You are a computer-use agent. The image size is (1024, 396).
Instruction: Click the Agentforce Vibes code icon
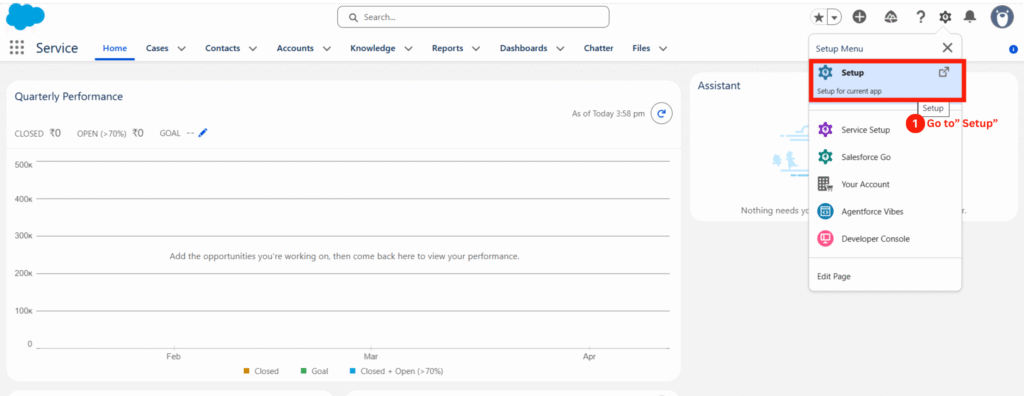pyautogui.click(x=825, y=212)
